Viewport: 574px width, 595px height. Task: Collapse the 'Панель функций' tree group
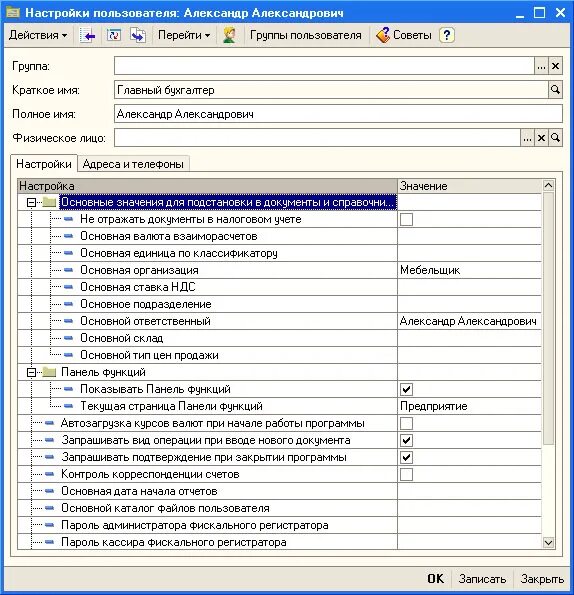[31, 372]
